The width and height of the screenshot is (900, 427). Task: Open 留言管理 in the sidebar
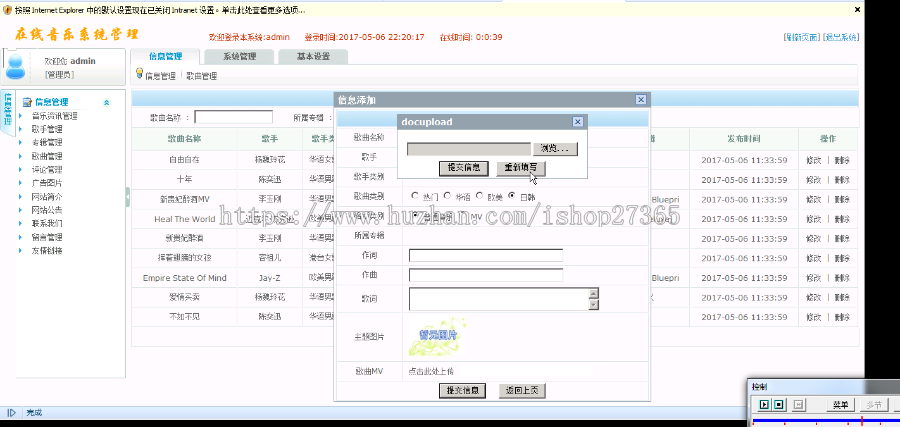click(x=47, y=237)
